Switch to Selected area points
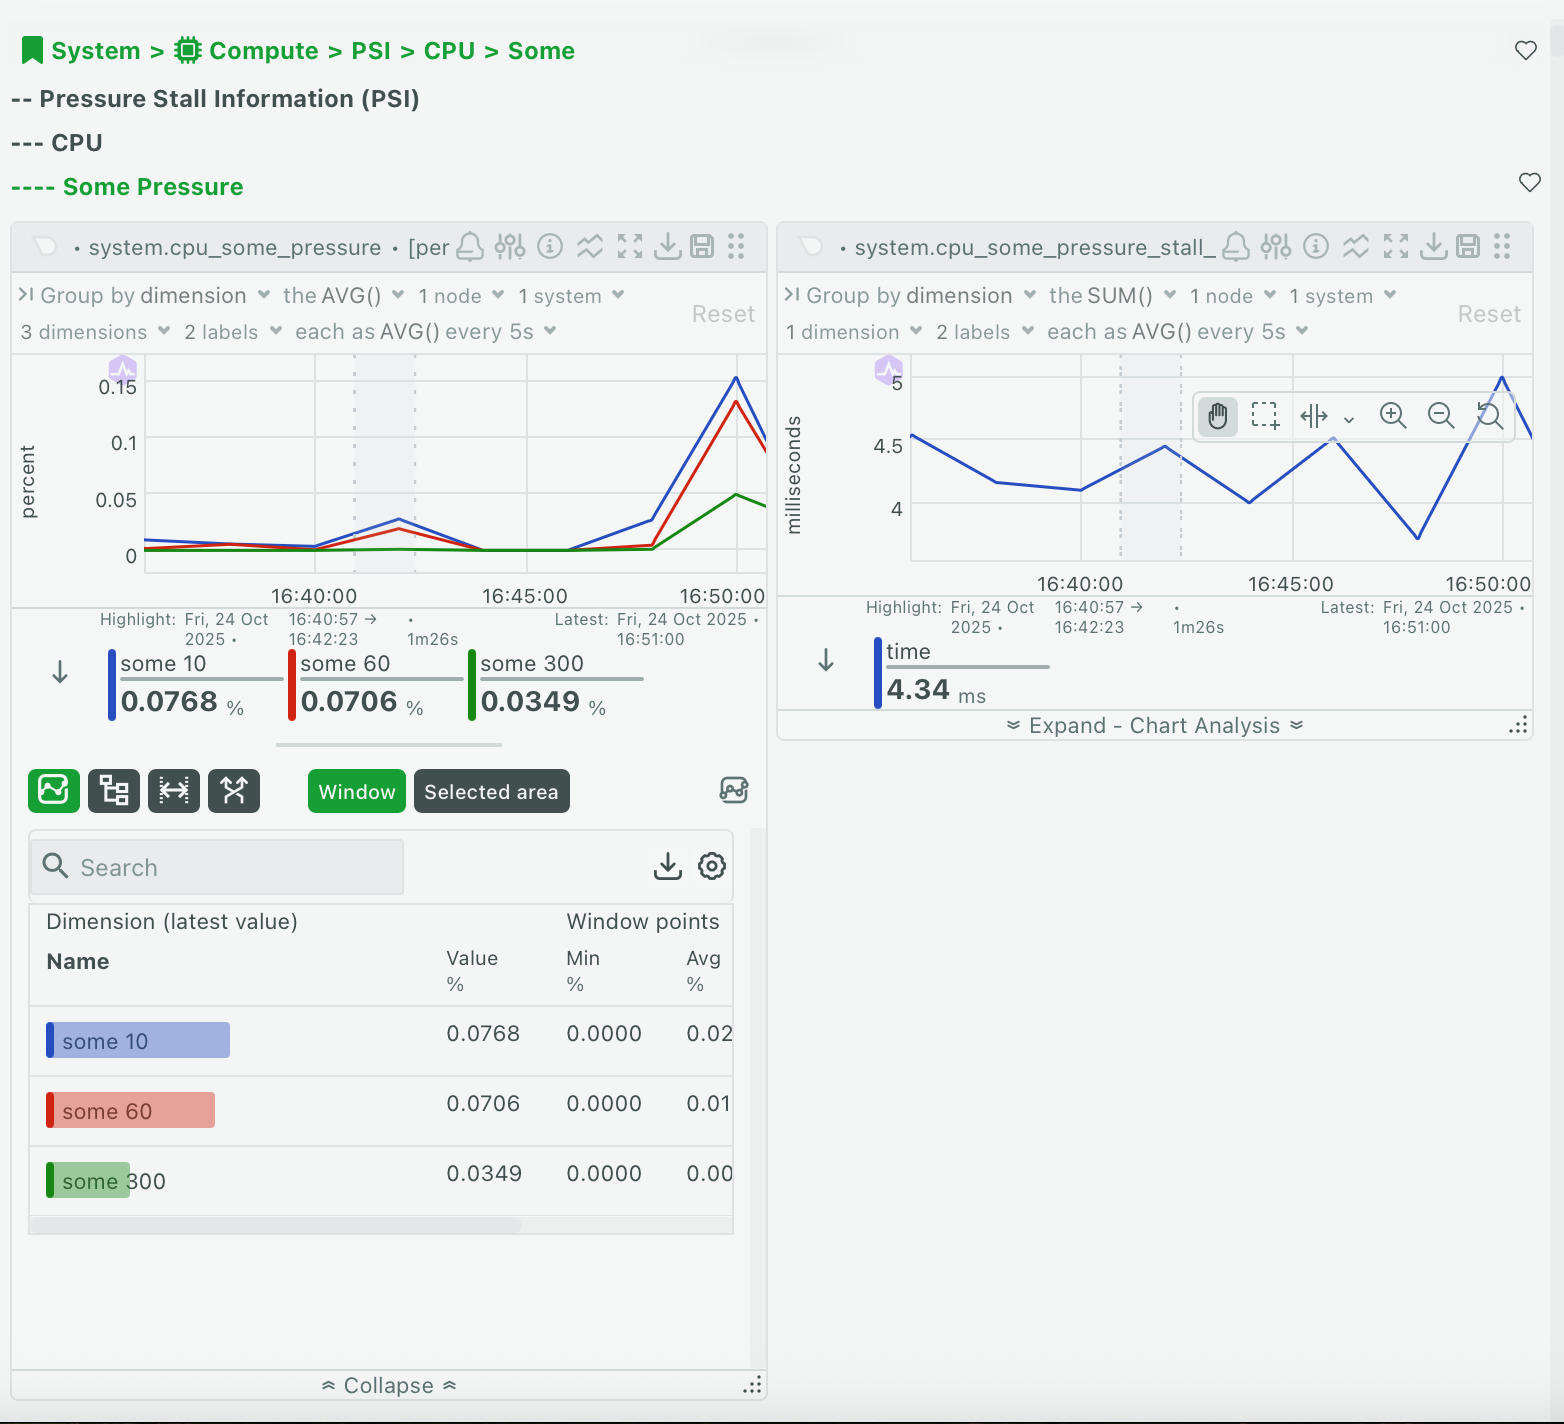This screenshot has width=1564, height=1424. pyautogui.click(x=492, y=791)
